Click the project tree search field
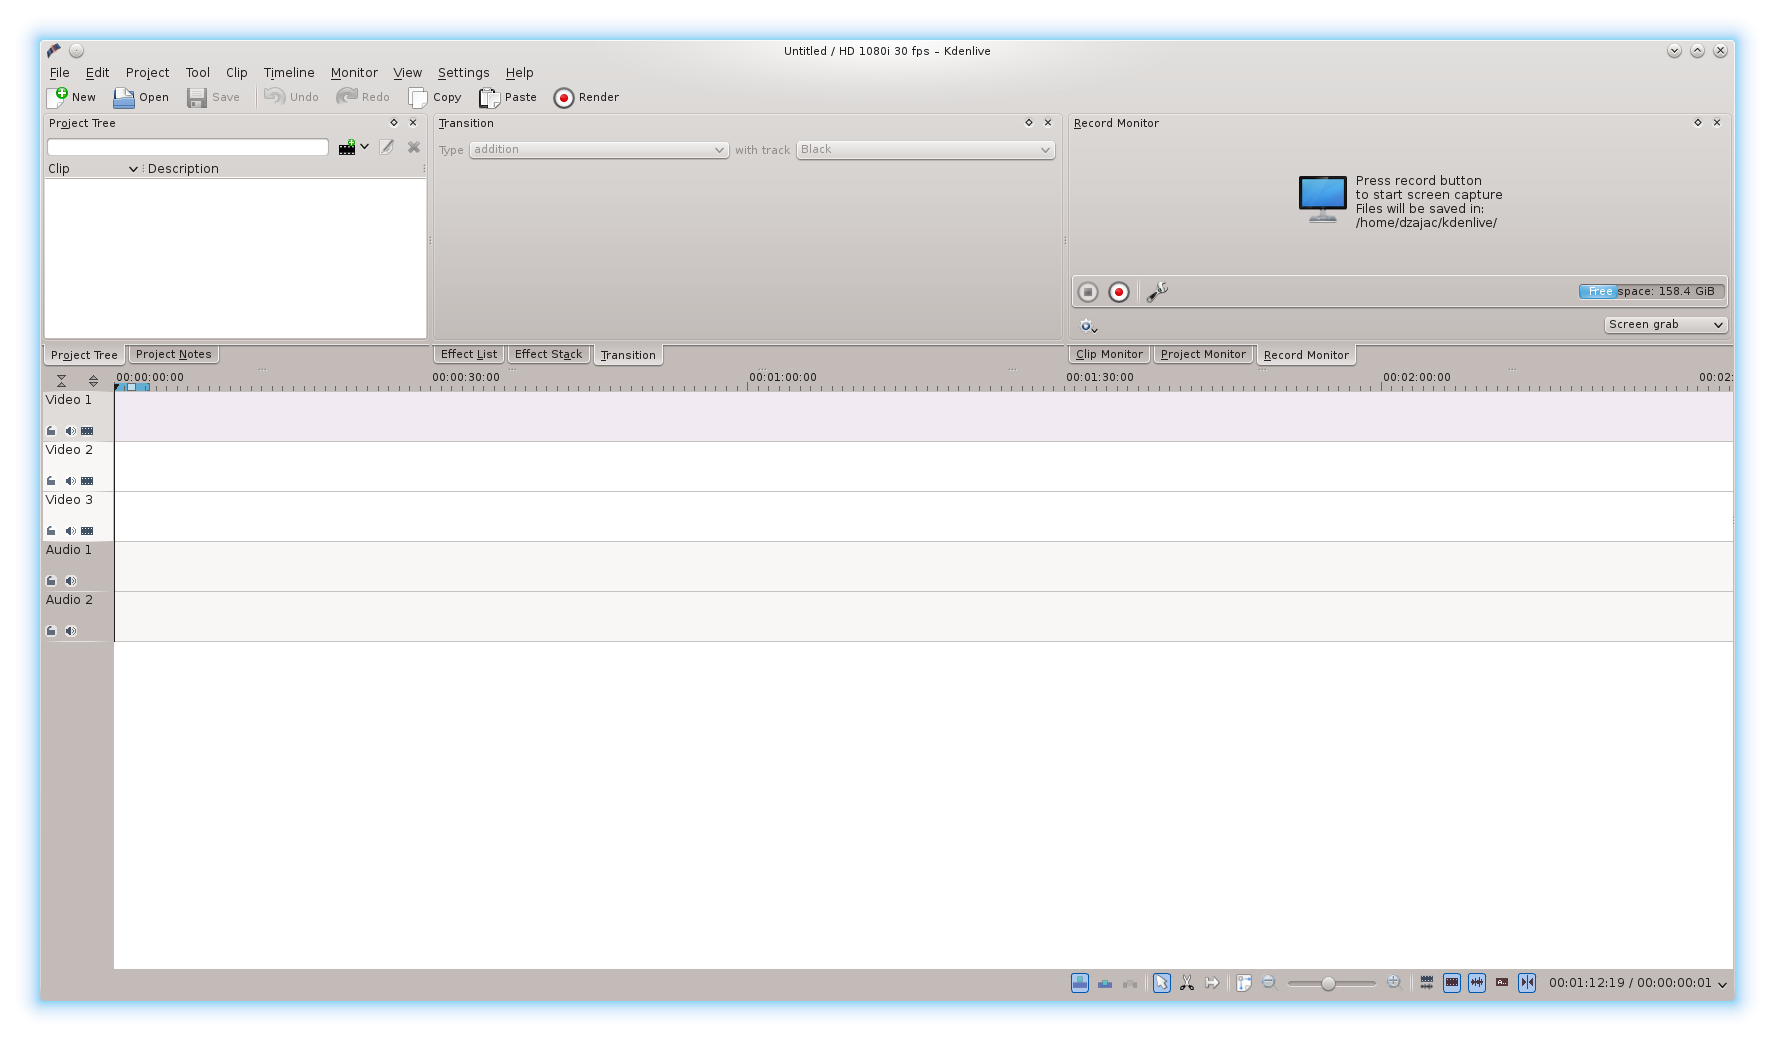Image resolution: width=1775 pixels, height=1041 pixels. [188, 147]
